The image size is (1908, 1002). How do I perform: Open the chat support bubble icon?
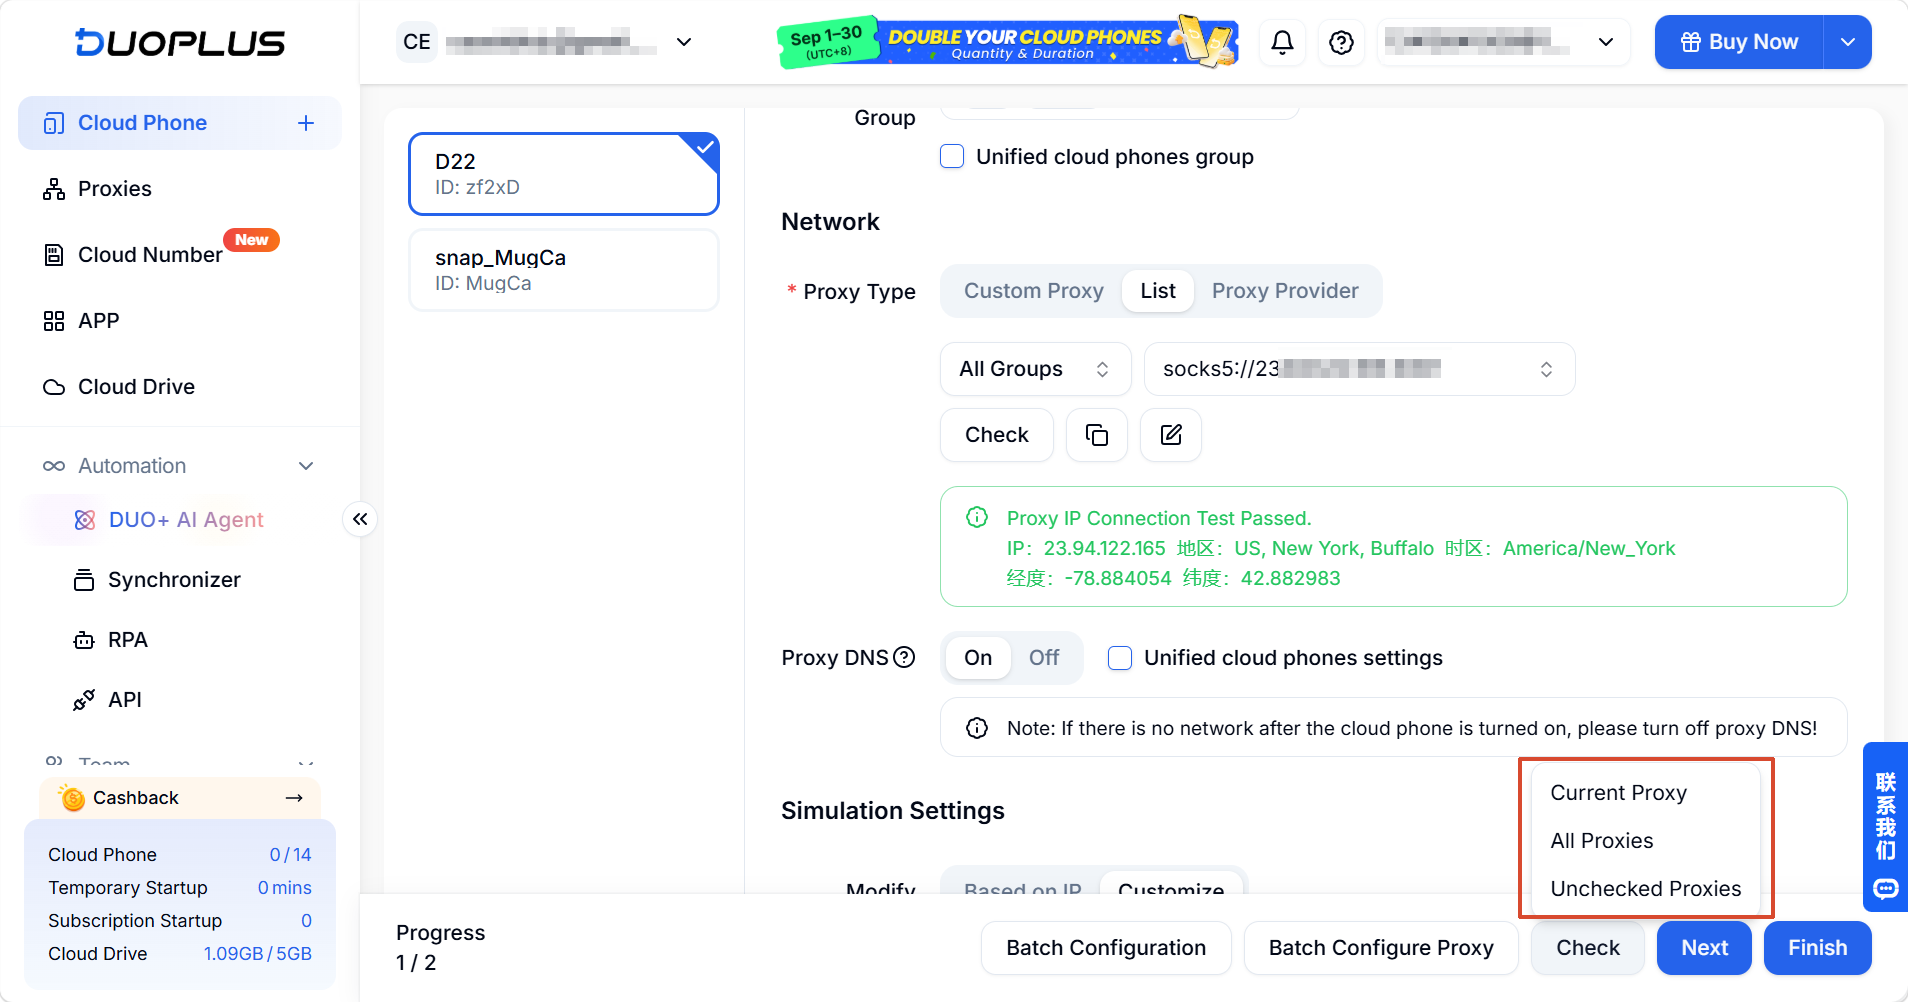(x=1886, y=888)
